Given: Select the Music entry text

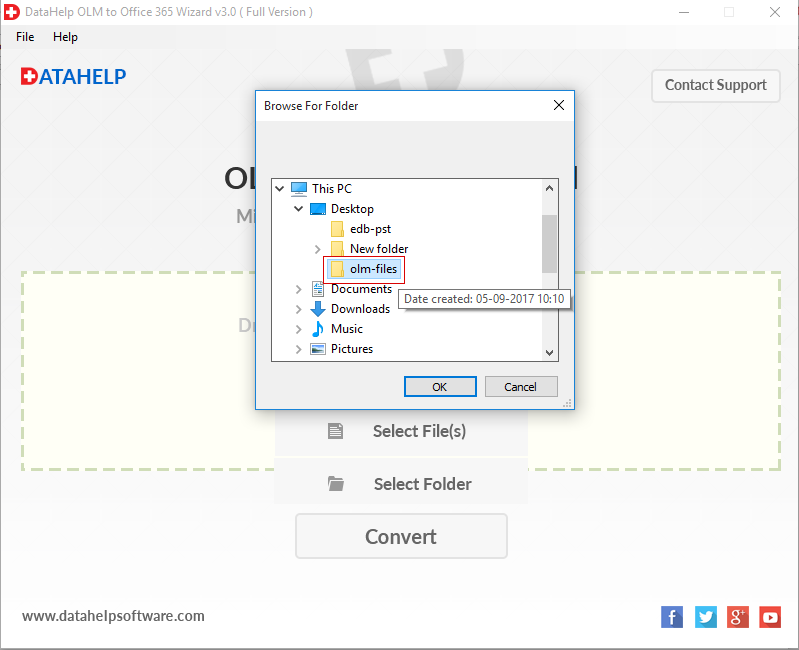Looking at the screenshot, I should click(347, 329).
